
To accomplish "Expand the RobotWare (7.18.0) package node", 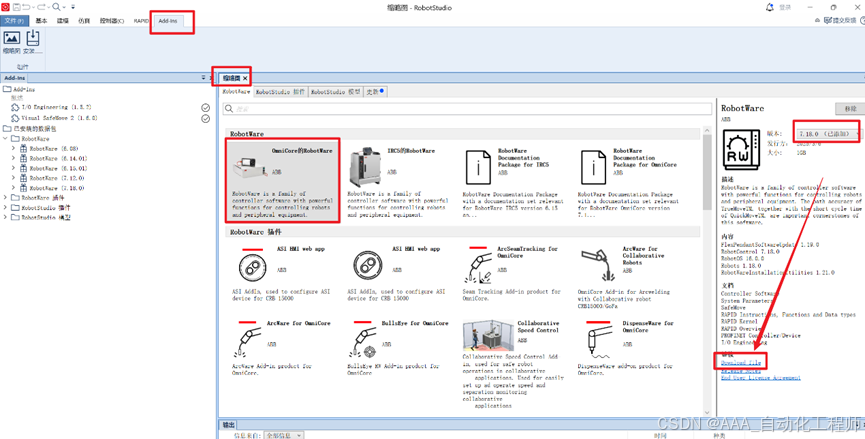I will pos(14,188).
